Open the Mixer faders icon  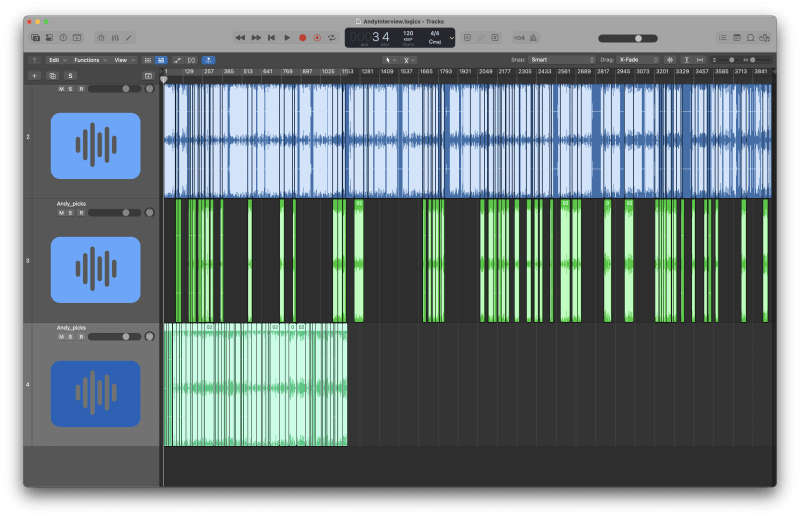pyautogui.click(x=115, y=38)
